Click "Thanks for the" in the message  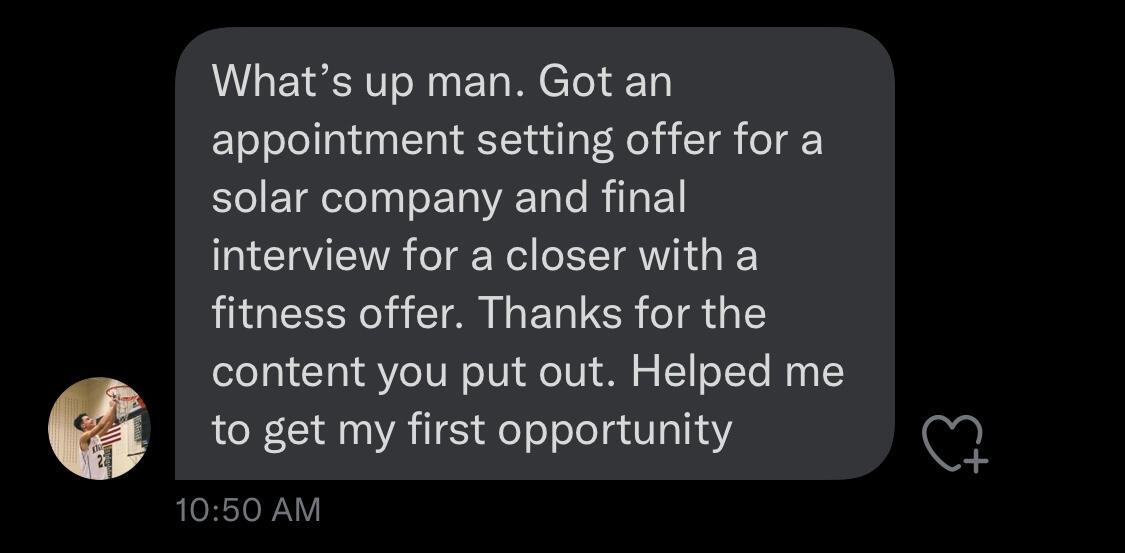(621, 314)
